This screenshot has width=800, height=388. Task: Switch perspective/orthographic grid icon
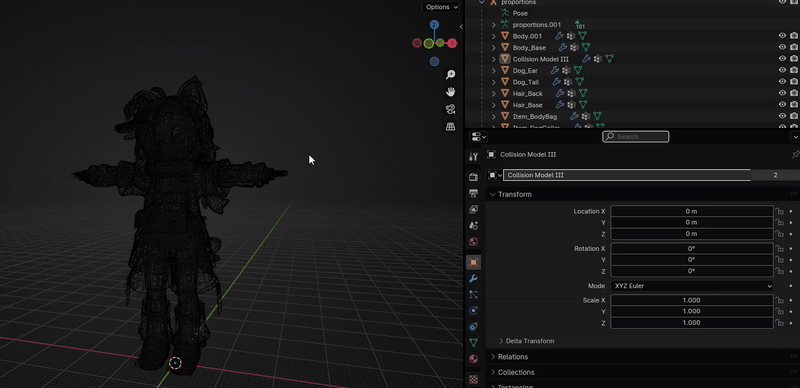coord(451,126)
